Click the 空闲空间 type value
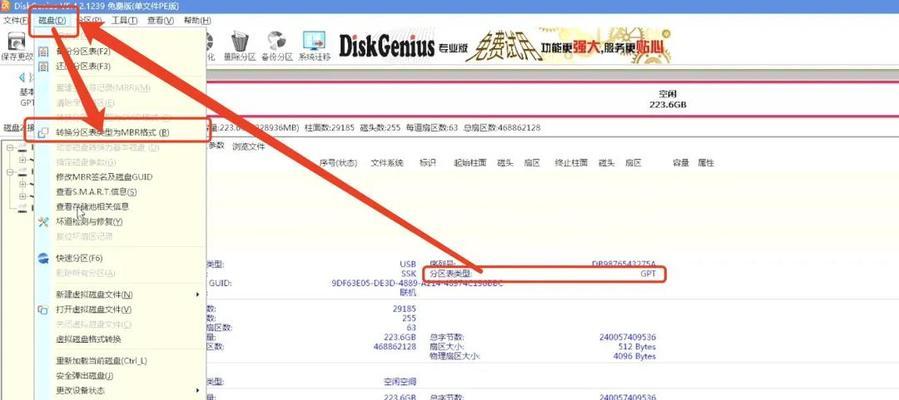 pyautogui.click(x=400, y=382)
